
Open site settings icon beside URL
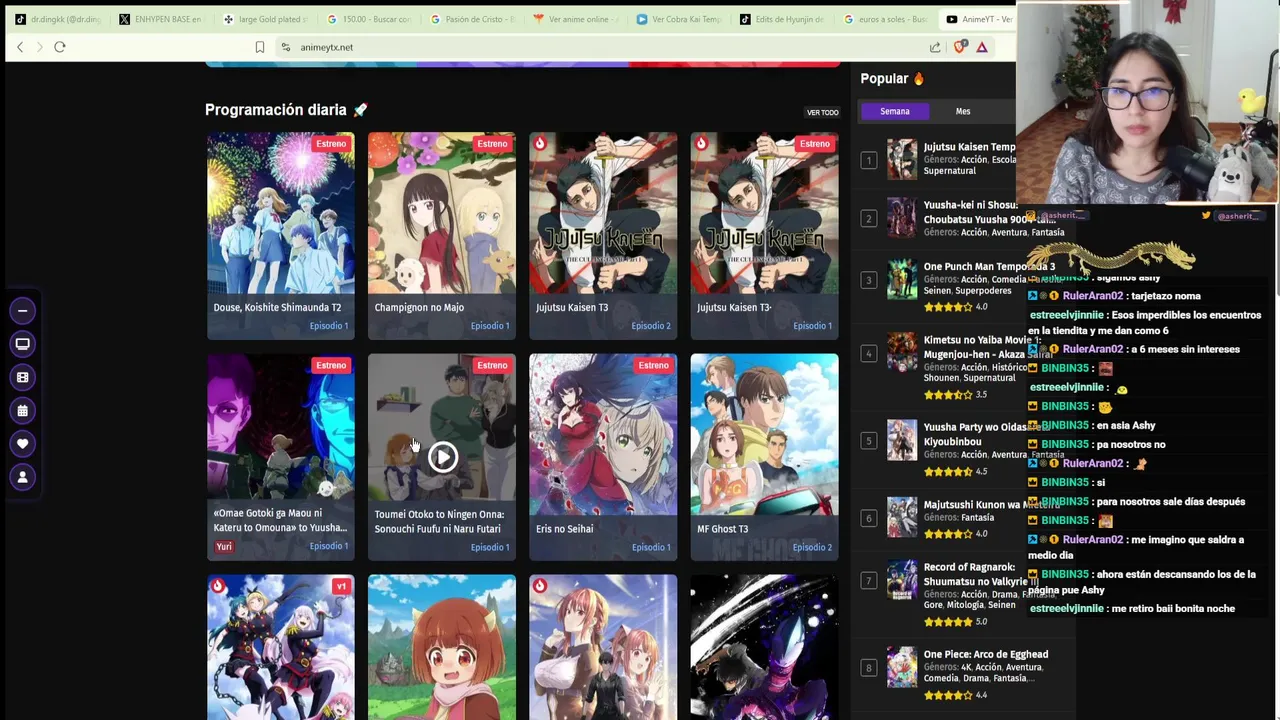pos(286,47)
